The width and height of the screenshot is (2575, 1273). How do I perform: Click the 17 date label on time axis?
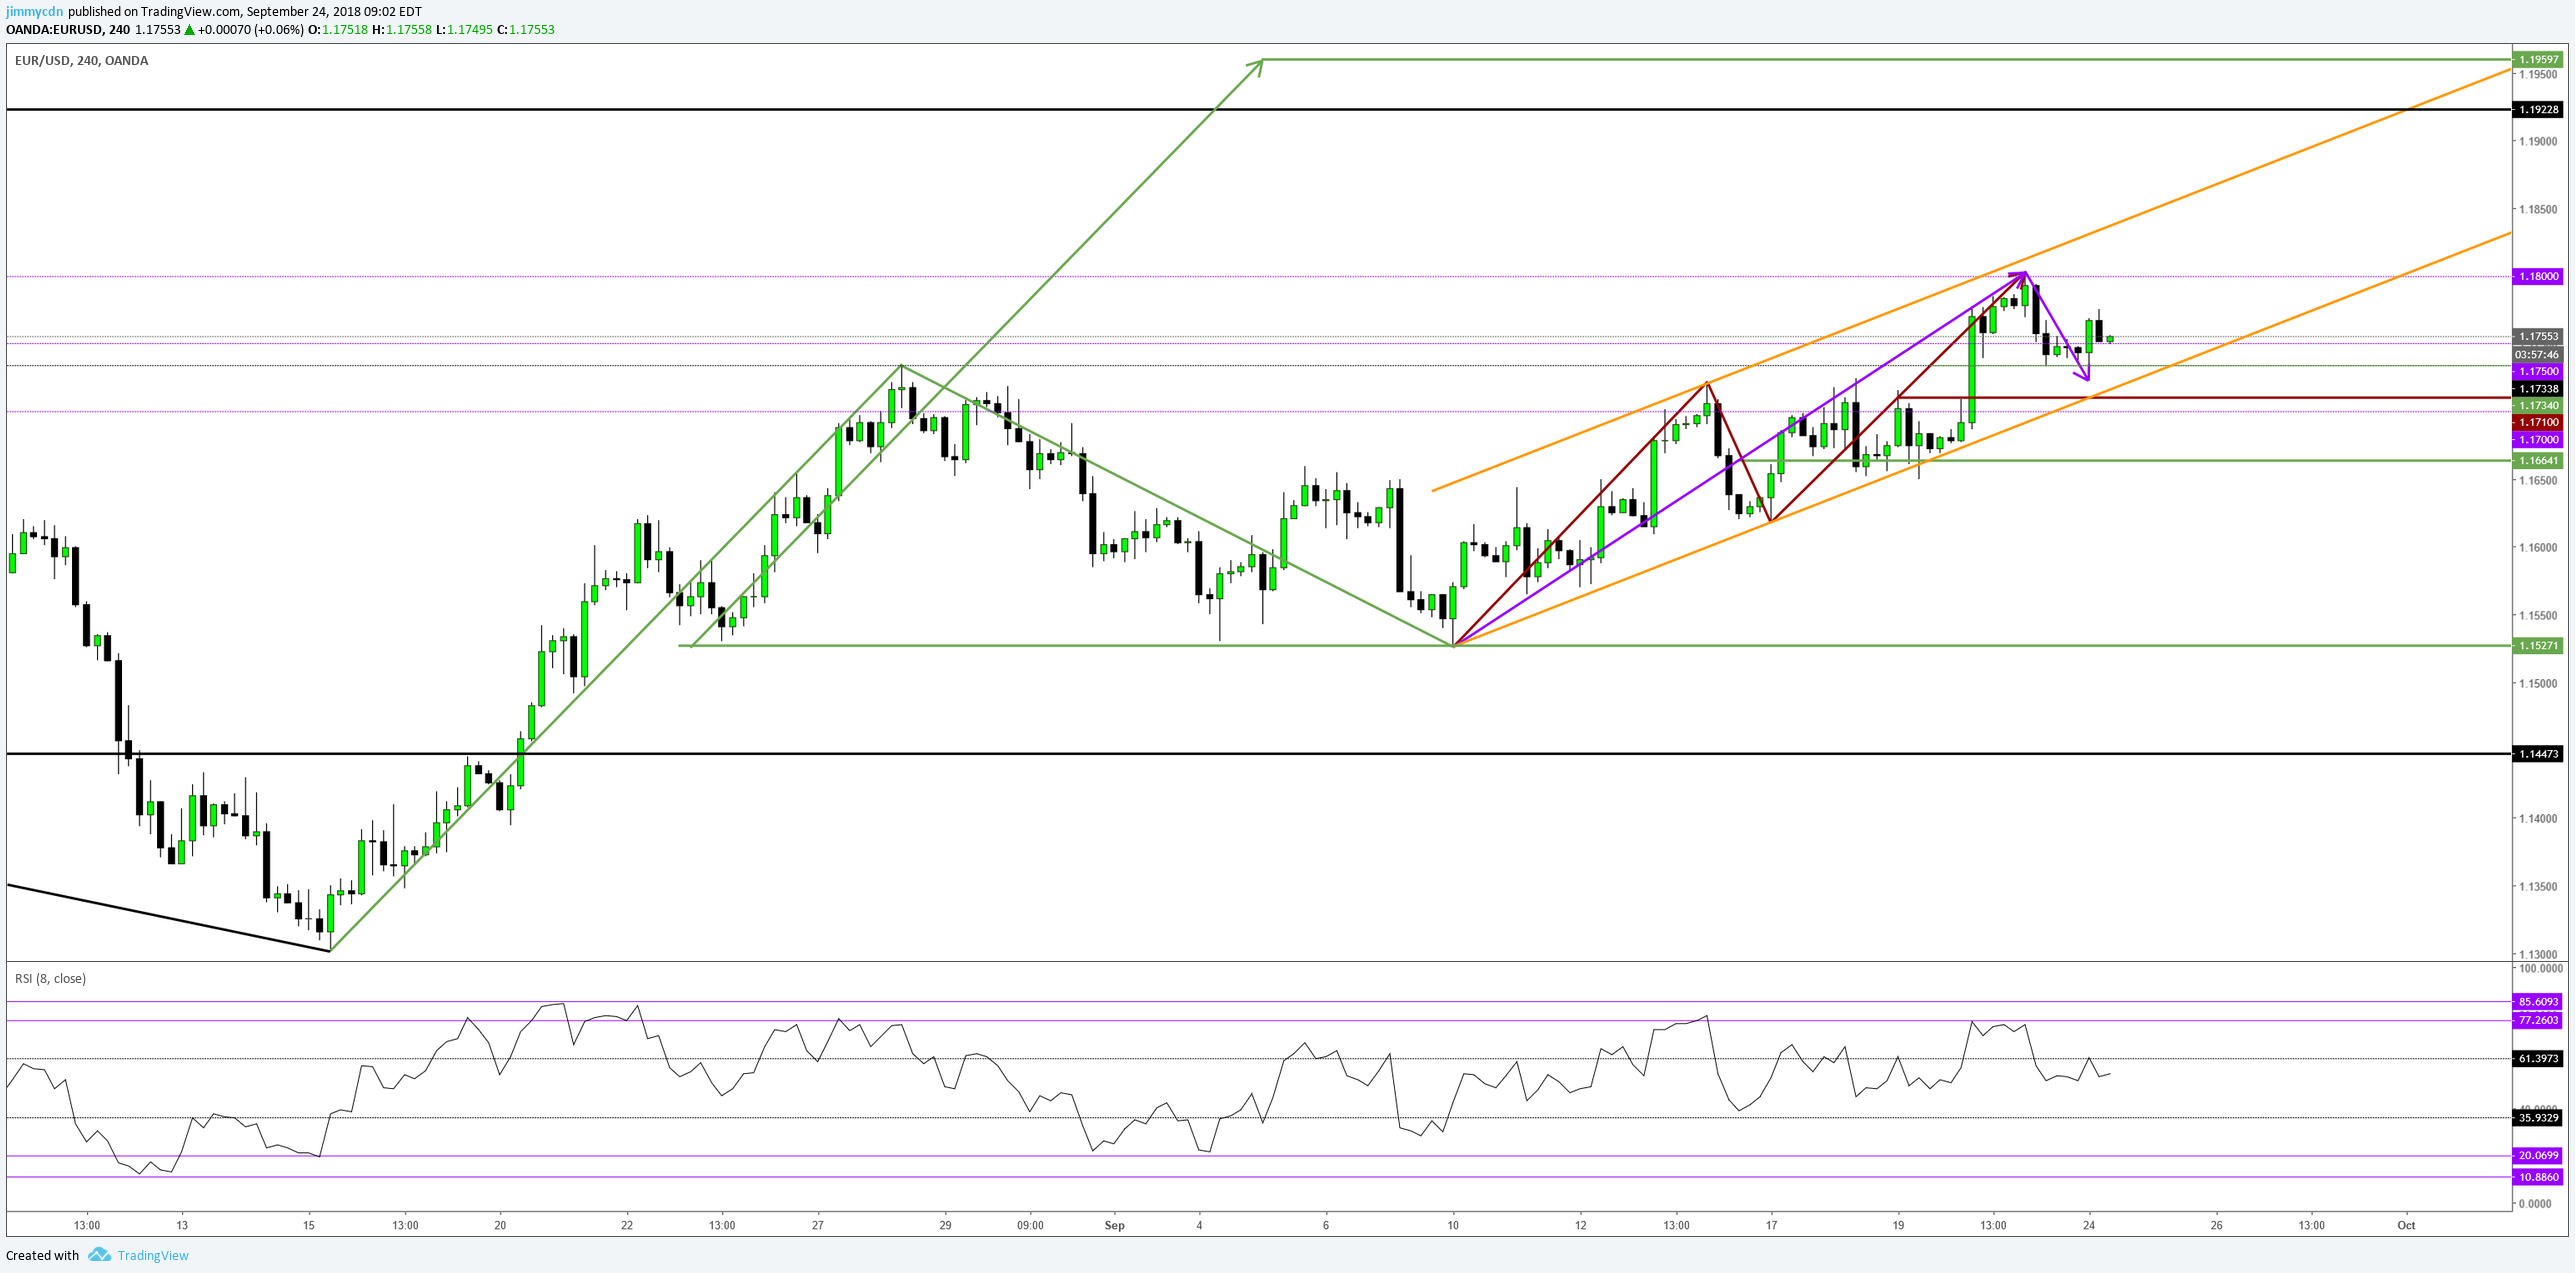[x=1771, y=1225]
